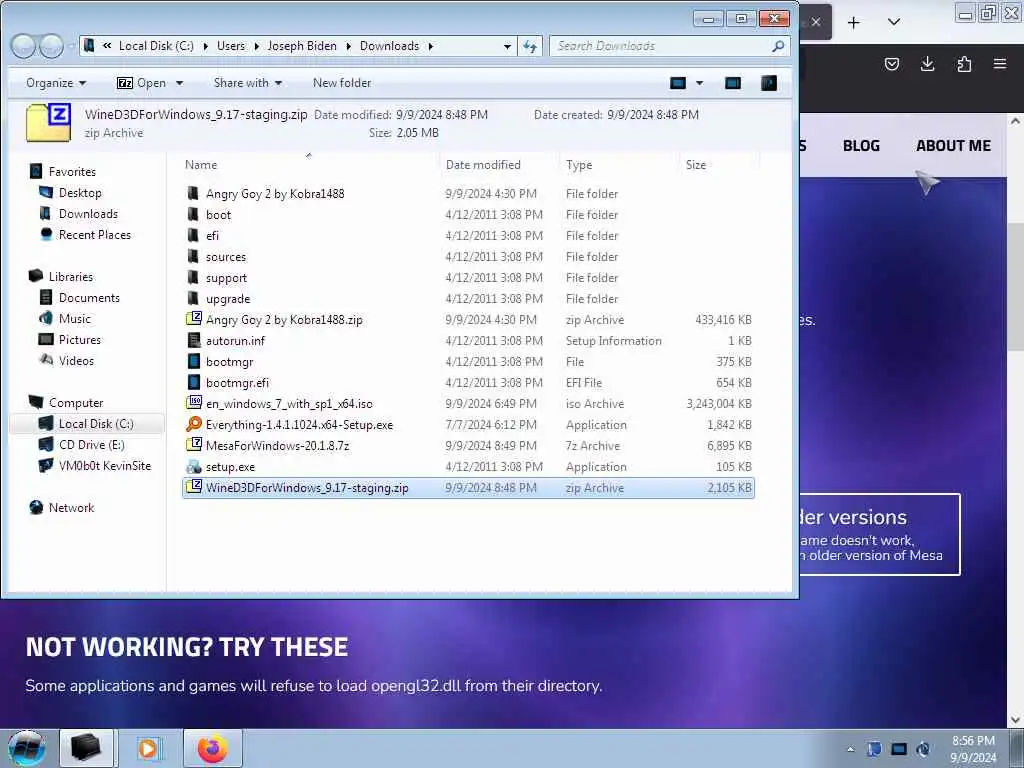
Task: Click the Angry Goy 2 folder icon
Action: click(x=193, y=193)
